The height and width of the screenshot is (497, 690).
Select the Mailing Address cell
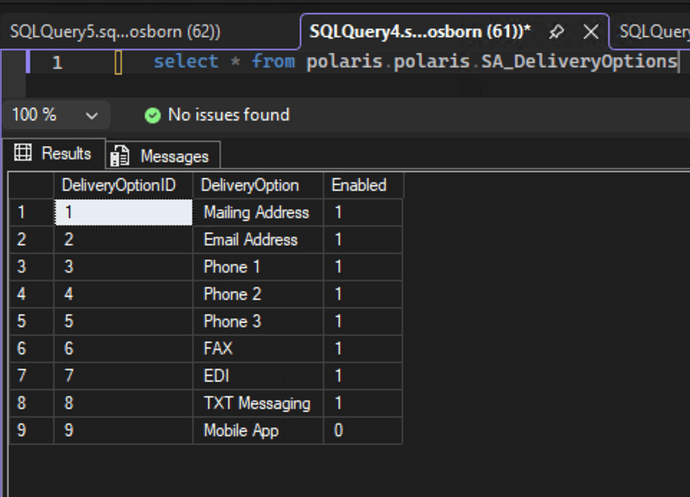[x=258, y=213]
